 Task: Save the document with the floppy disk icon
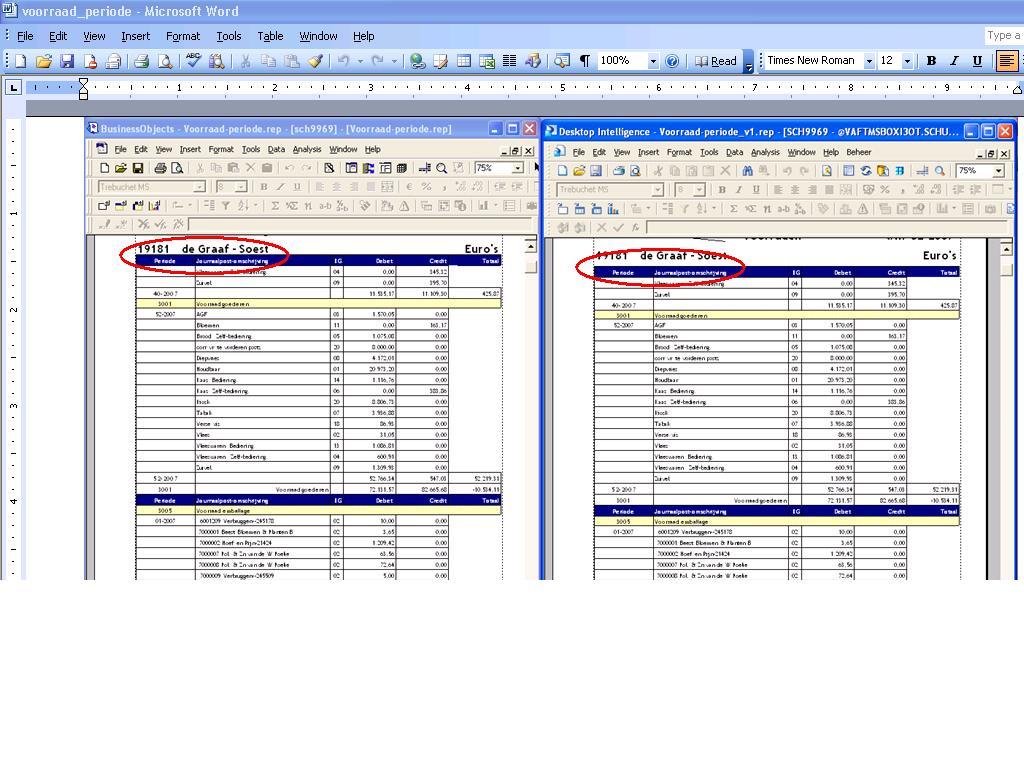[67, 61]
